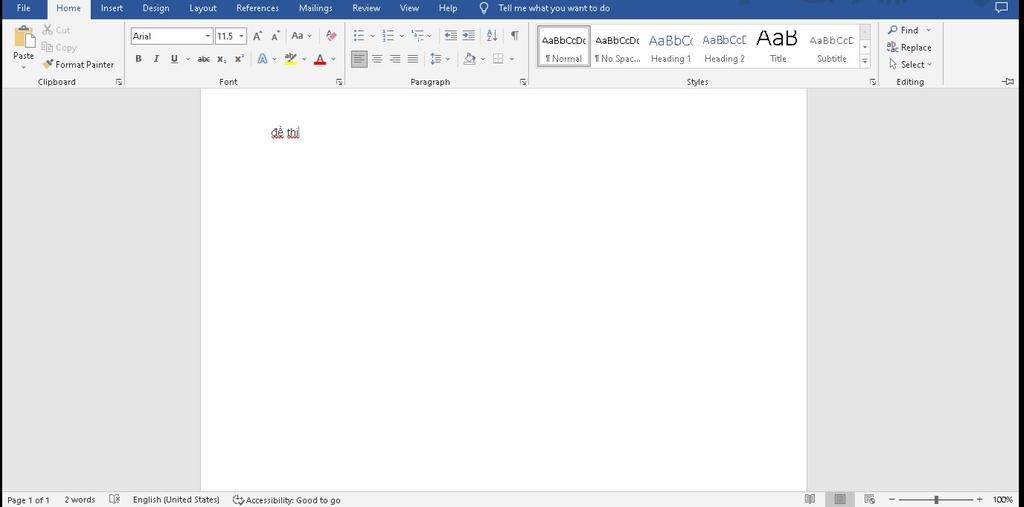
Task: Click the Paste clipboard icon
Action: click(24, 37)
